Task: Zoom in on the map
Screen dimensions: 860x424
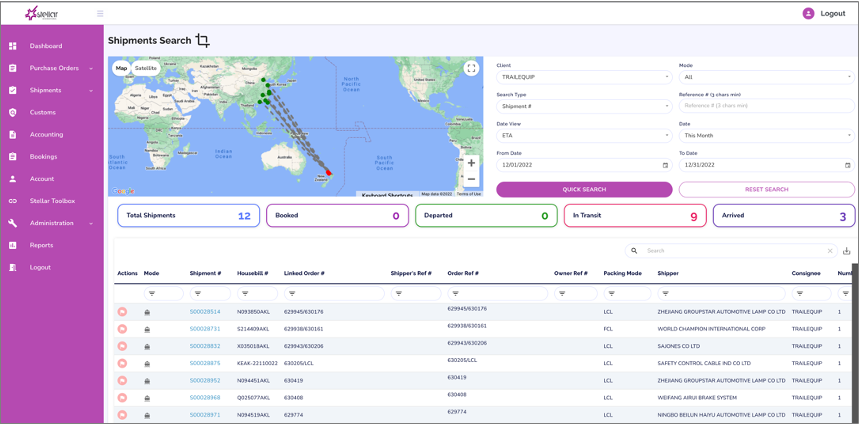Action: click(471, 162)
